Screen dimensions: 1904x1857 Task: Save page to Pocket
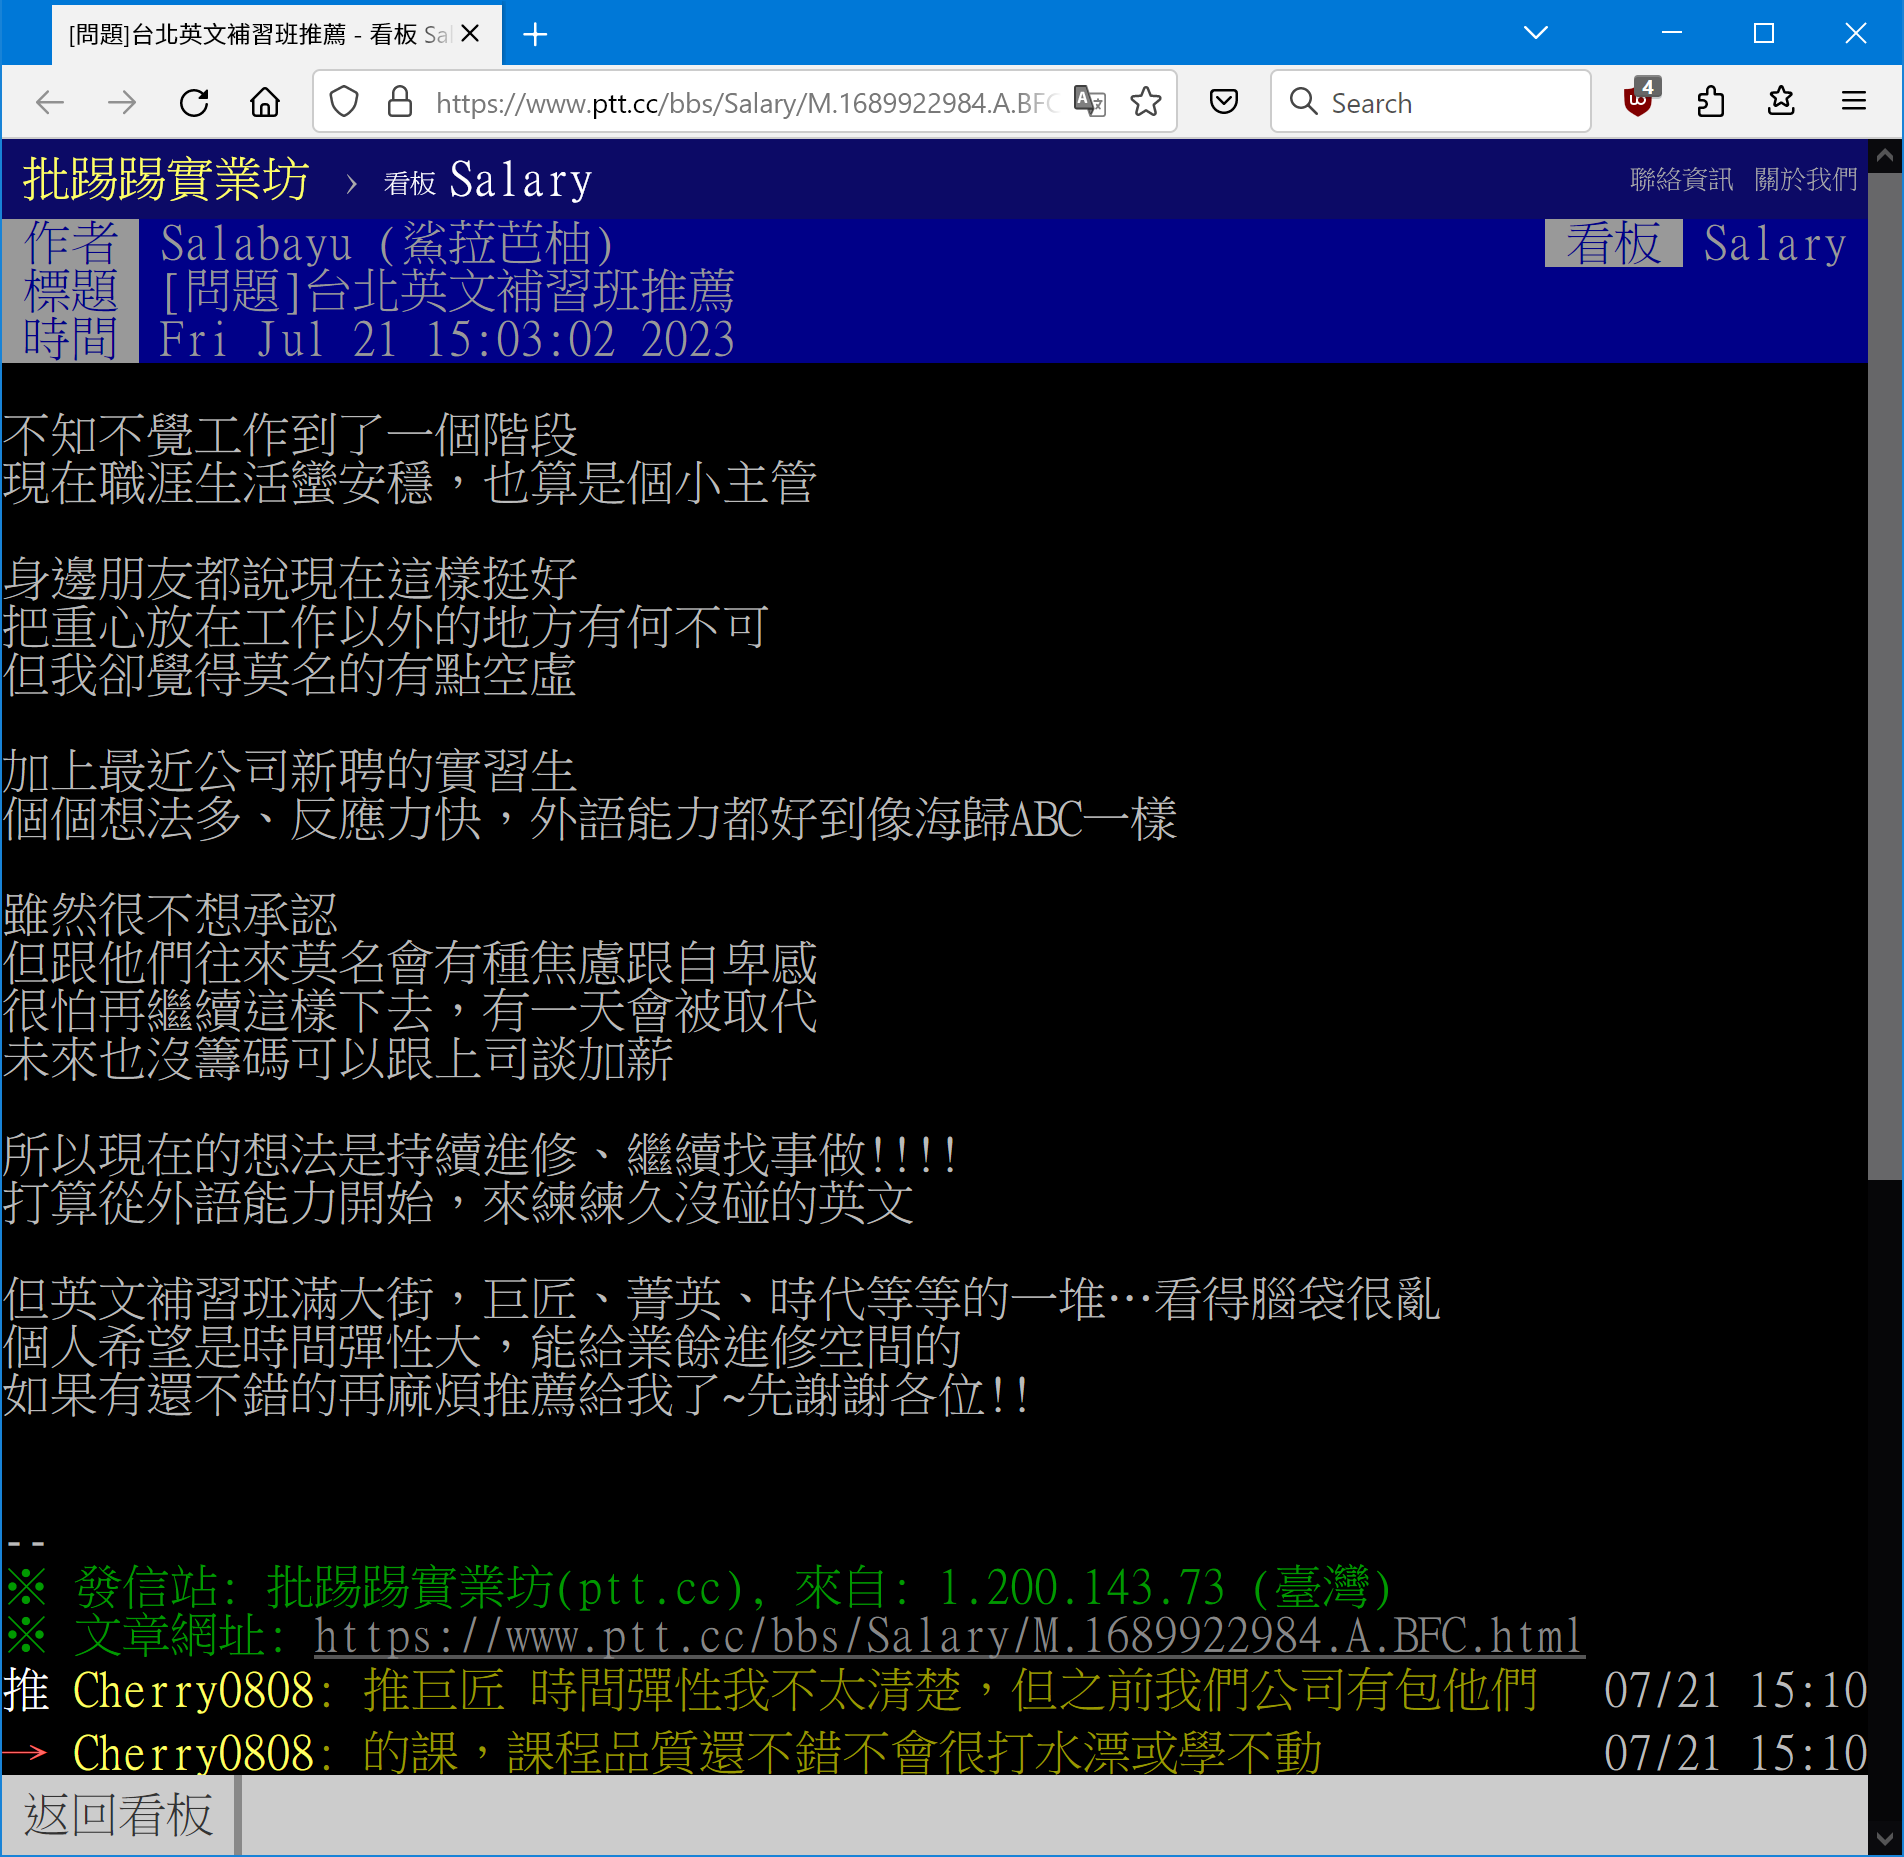(x=1224, y=102)
